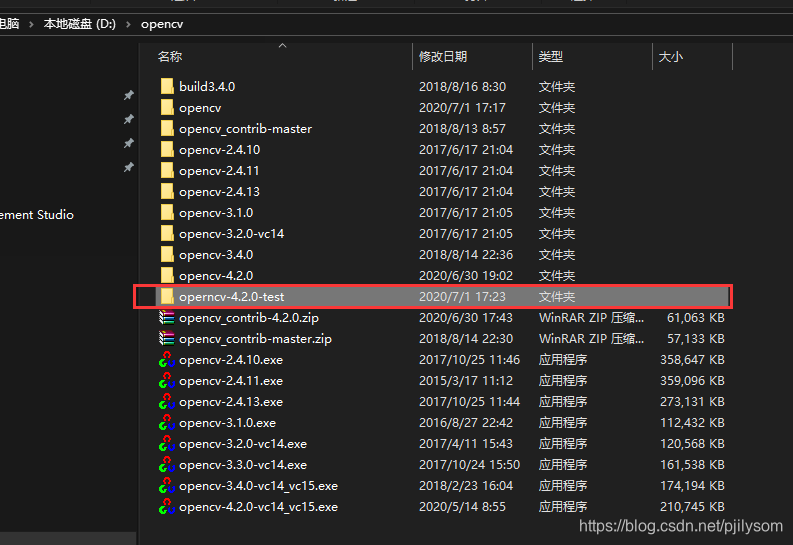This screenshot has height=545, width=793.
Task: Expand breadcrumb chevron after 本地磁盘 (D:)
Action: 128,24
